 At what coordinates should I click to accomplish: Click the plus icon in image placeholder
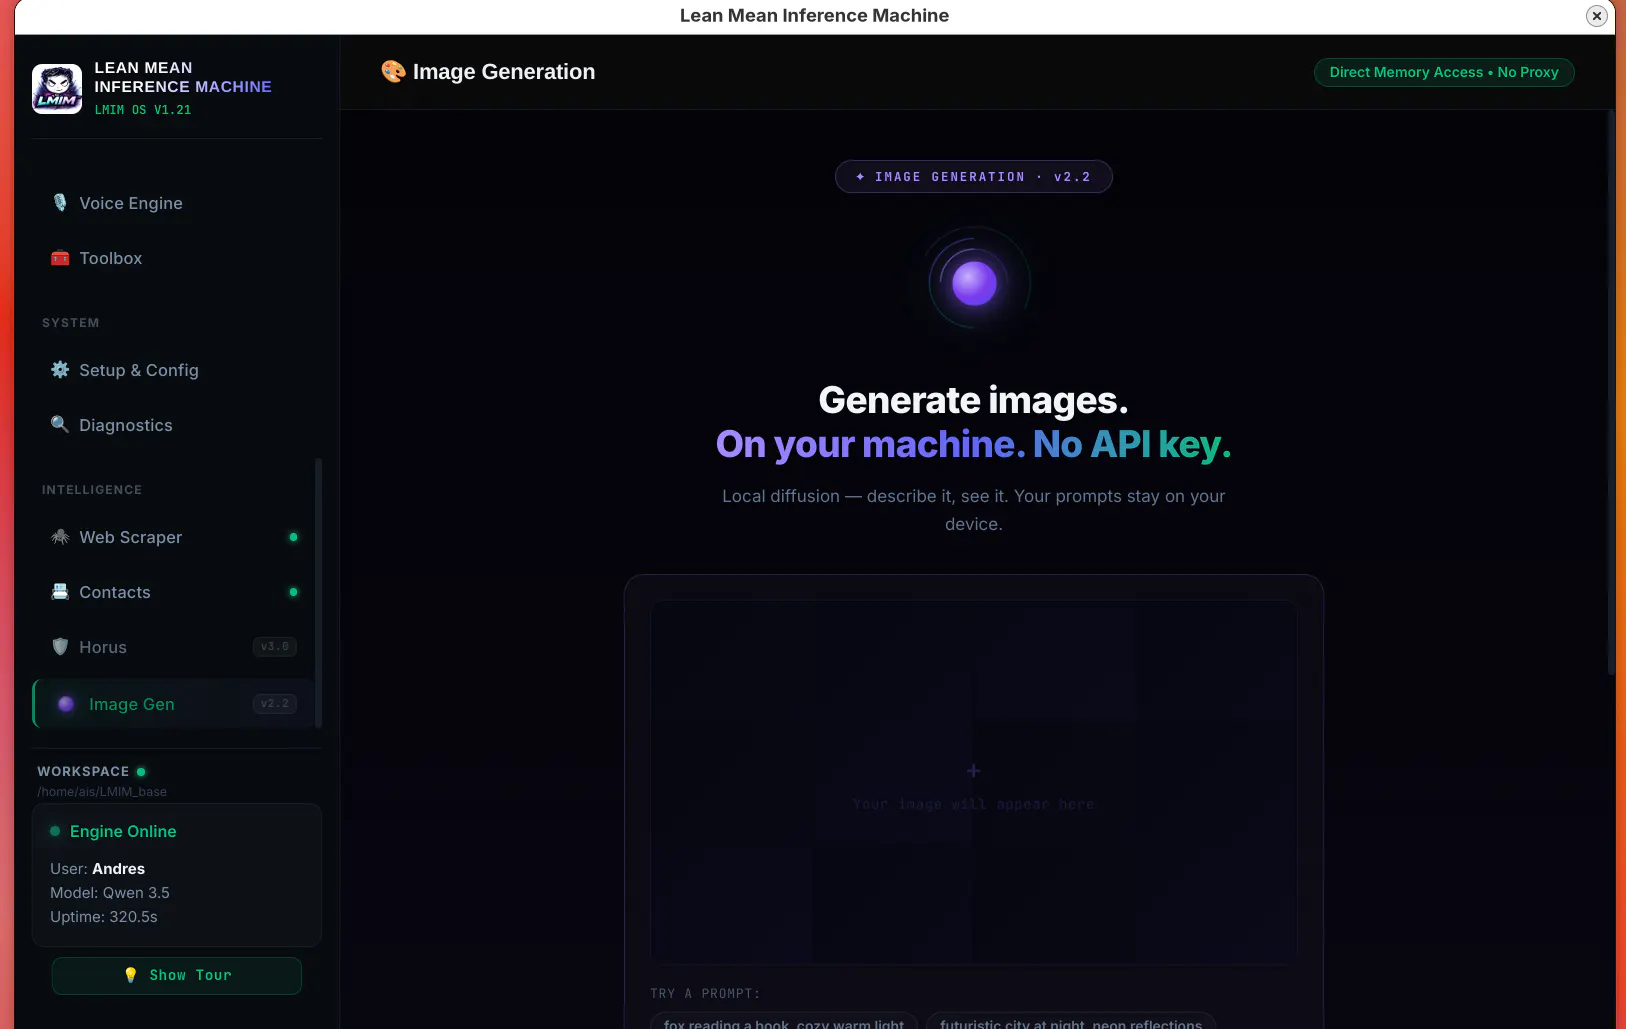[973, 770]
